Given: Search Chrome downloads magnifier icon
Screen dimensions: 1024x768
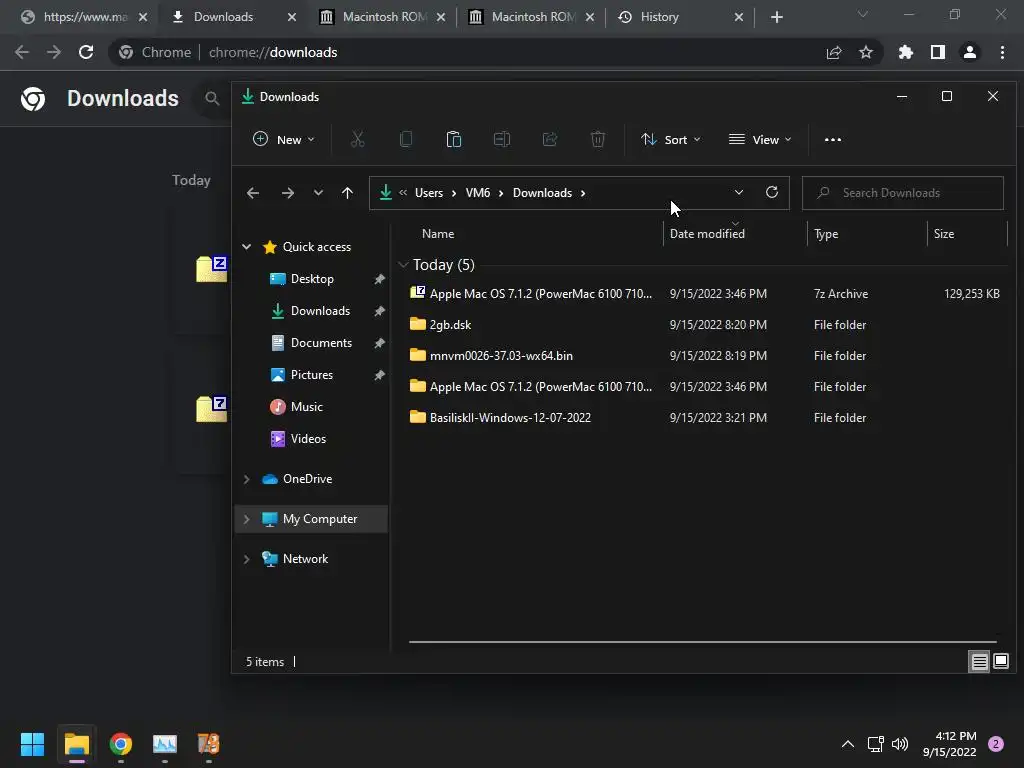Looking at the screenshot, I should (212, 99).
